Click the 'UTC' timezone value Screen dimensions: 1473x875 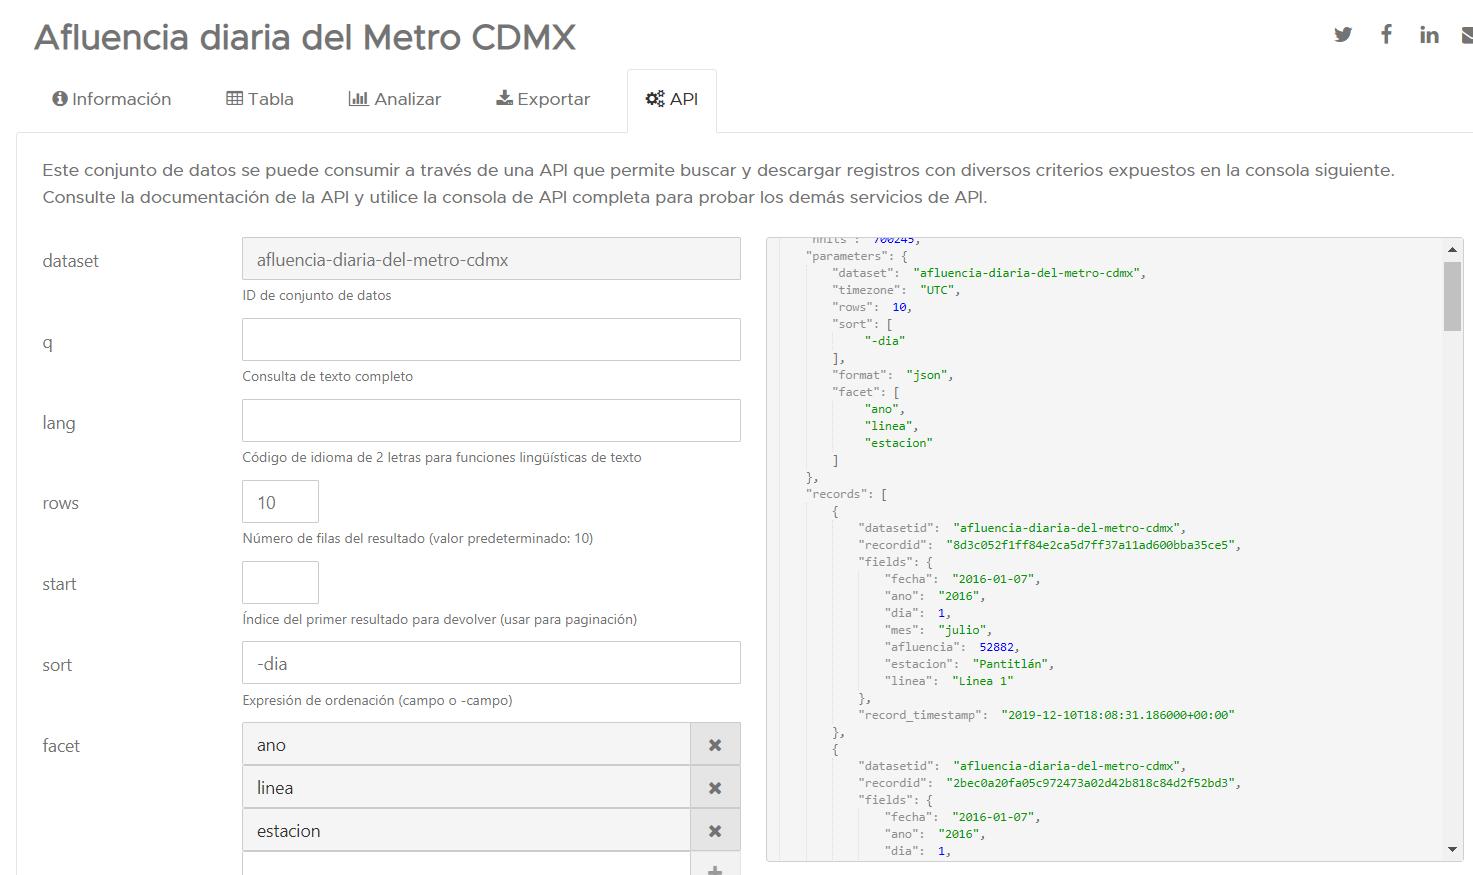pos(936,290)
